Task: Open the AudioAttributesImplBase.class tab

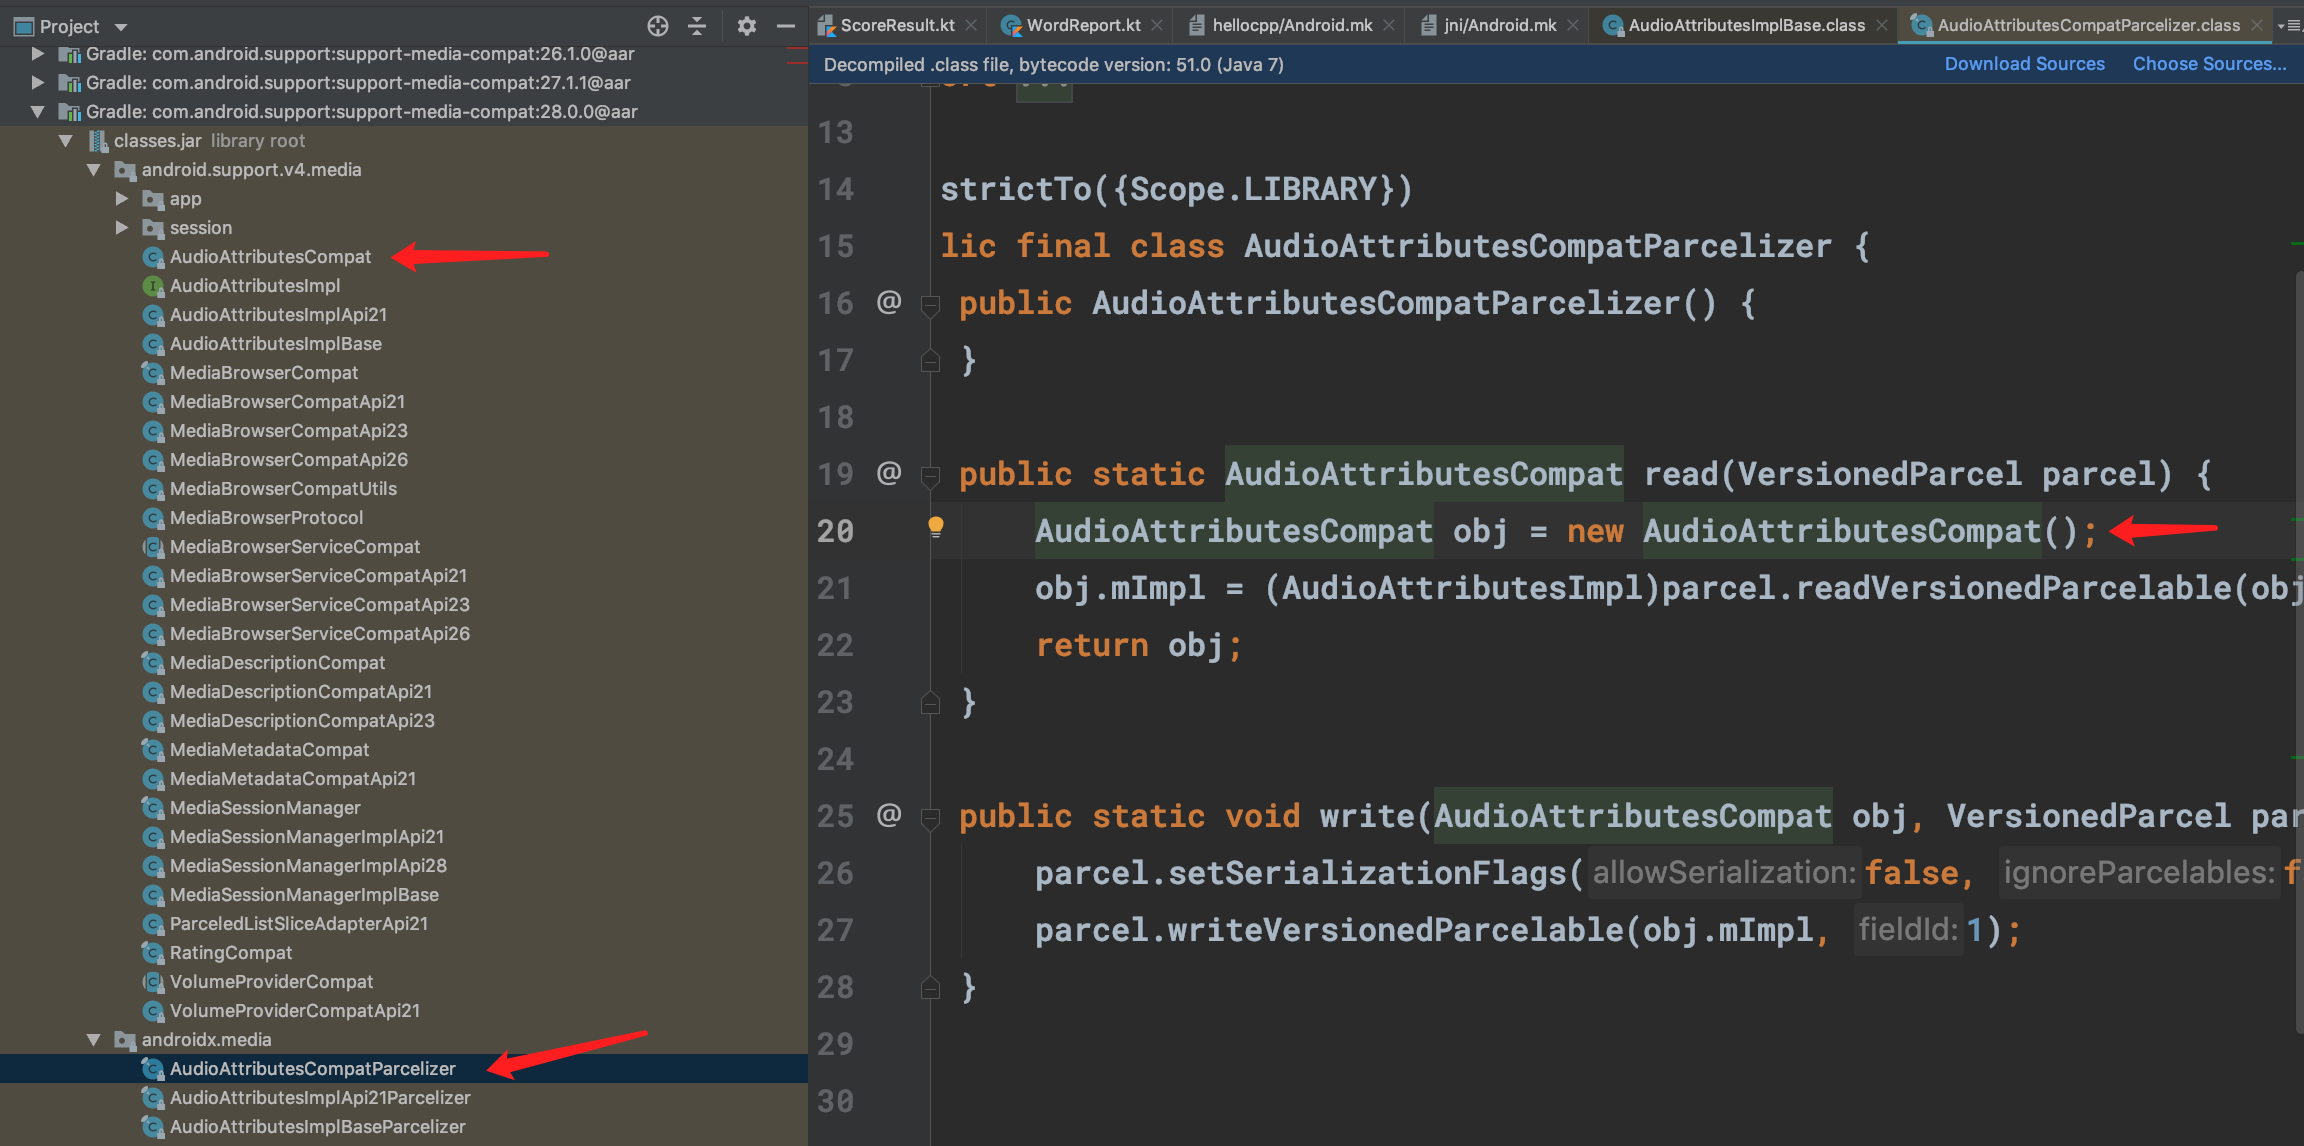Action: point(1744,25)
